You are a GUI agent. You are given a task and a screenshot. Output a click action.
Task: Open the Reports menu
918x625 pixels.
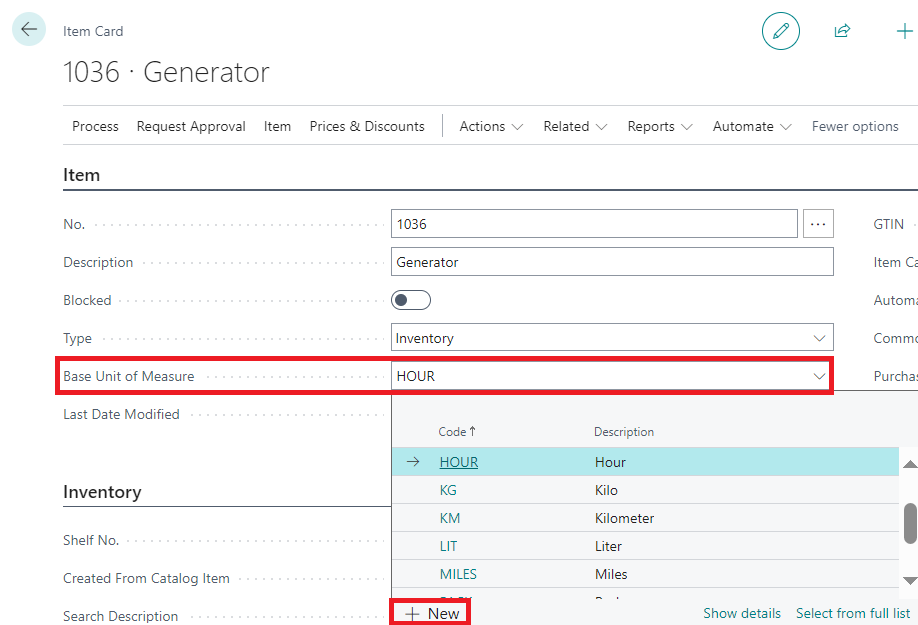pyautogui.click(x=659, y=126)
